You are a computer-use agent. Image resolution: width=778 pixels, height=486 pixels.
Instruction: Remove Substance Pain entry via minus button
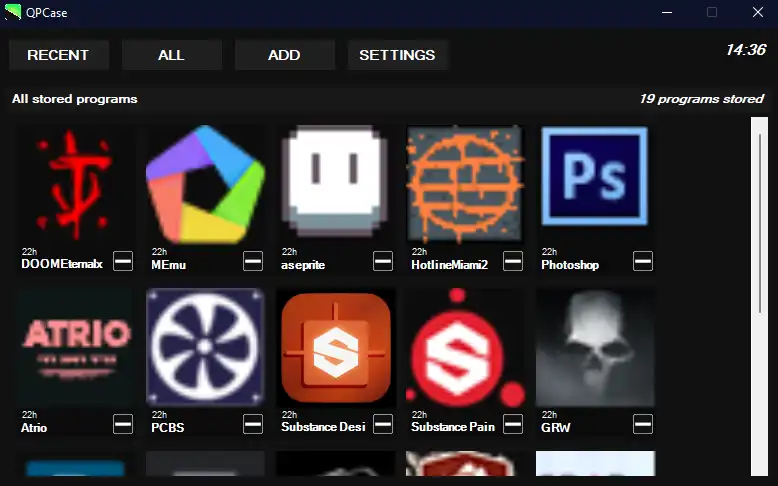(x=513, y=424)
